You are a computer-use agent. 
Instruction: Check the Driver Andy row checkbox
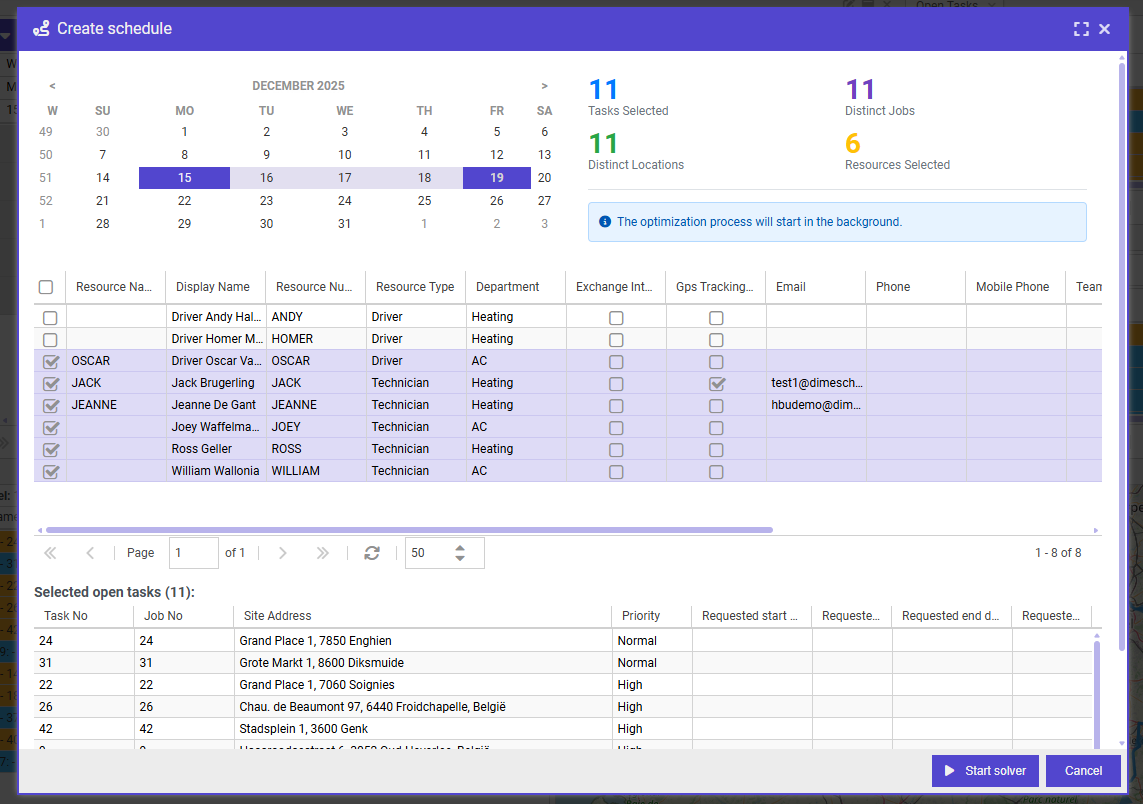(x=50, y=318)
